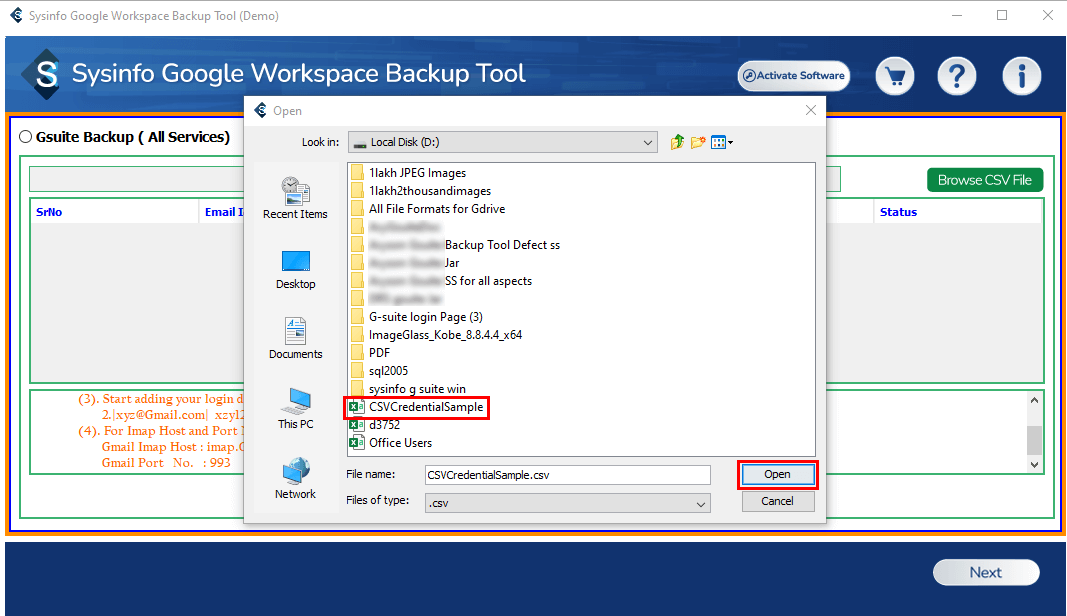Create a new folder icon
Image resolution: width=1067 pixels, height=616 pixels.
(x=697, y=142)
